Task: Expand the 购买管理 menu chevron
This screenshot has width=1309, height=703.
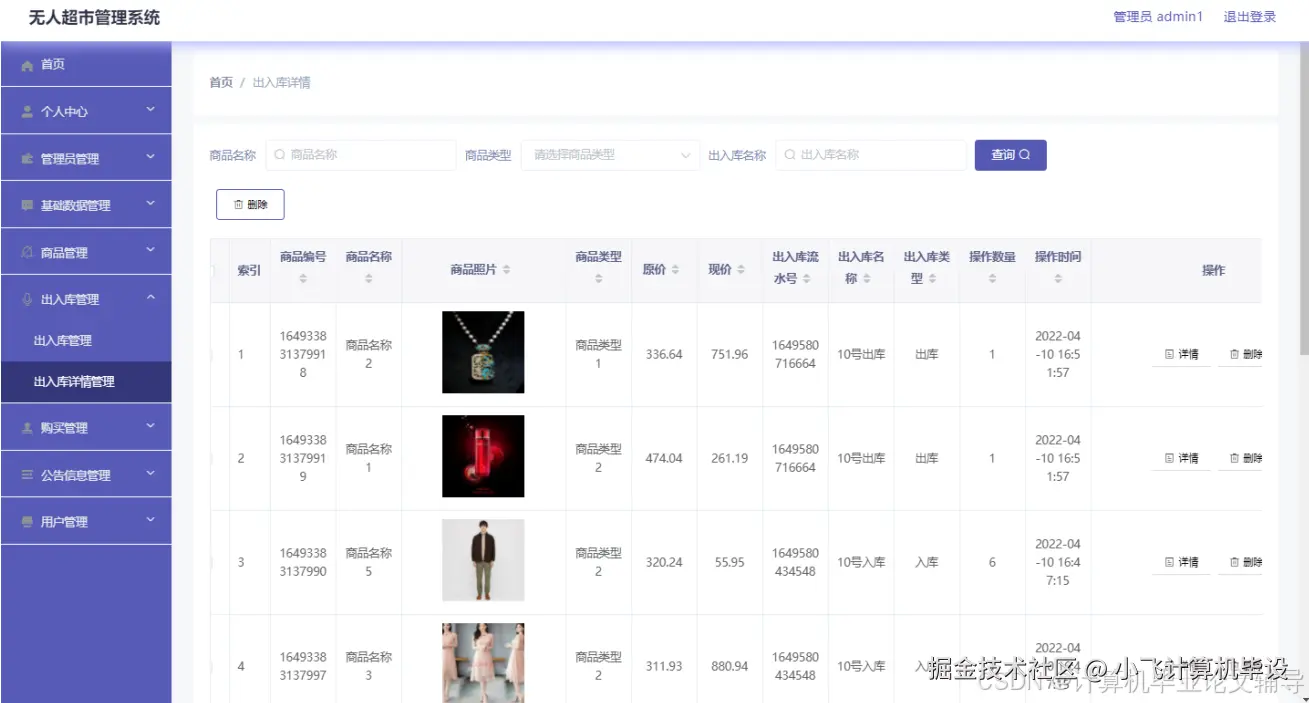Action: [x=151, y=427]
